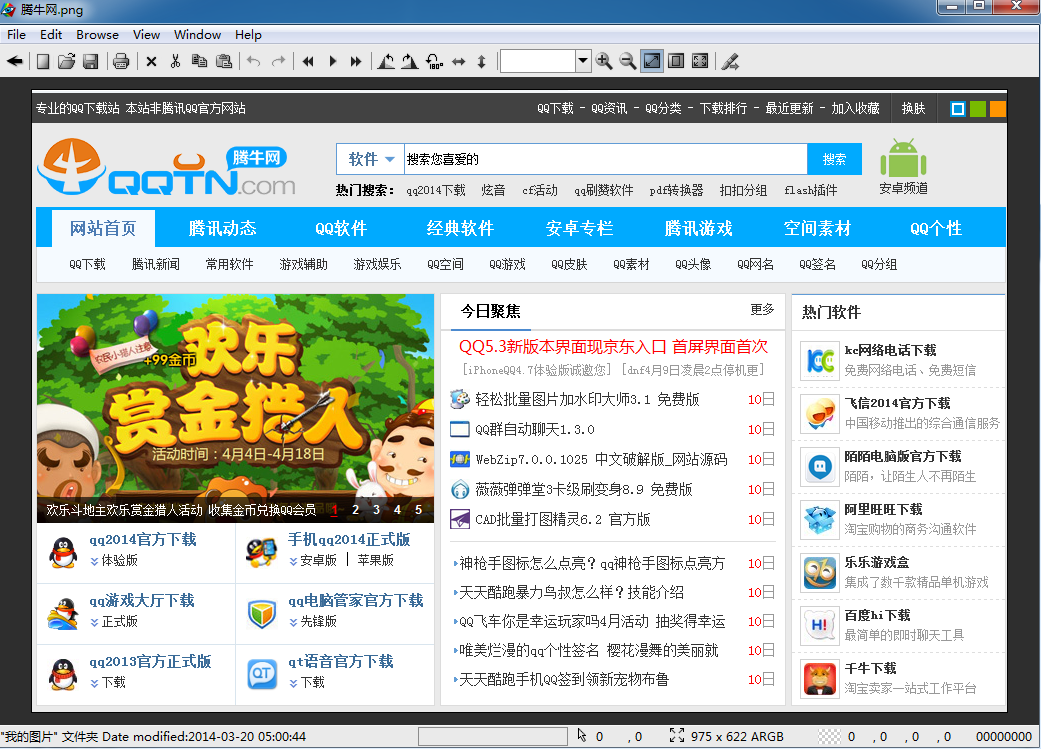Flip the image horizontally
The width and height of the screenshot is (1041, 749).
pyautogui.click(x=459, y=62)
